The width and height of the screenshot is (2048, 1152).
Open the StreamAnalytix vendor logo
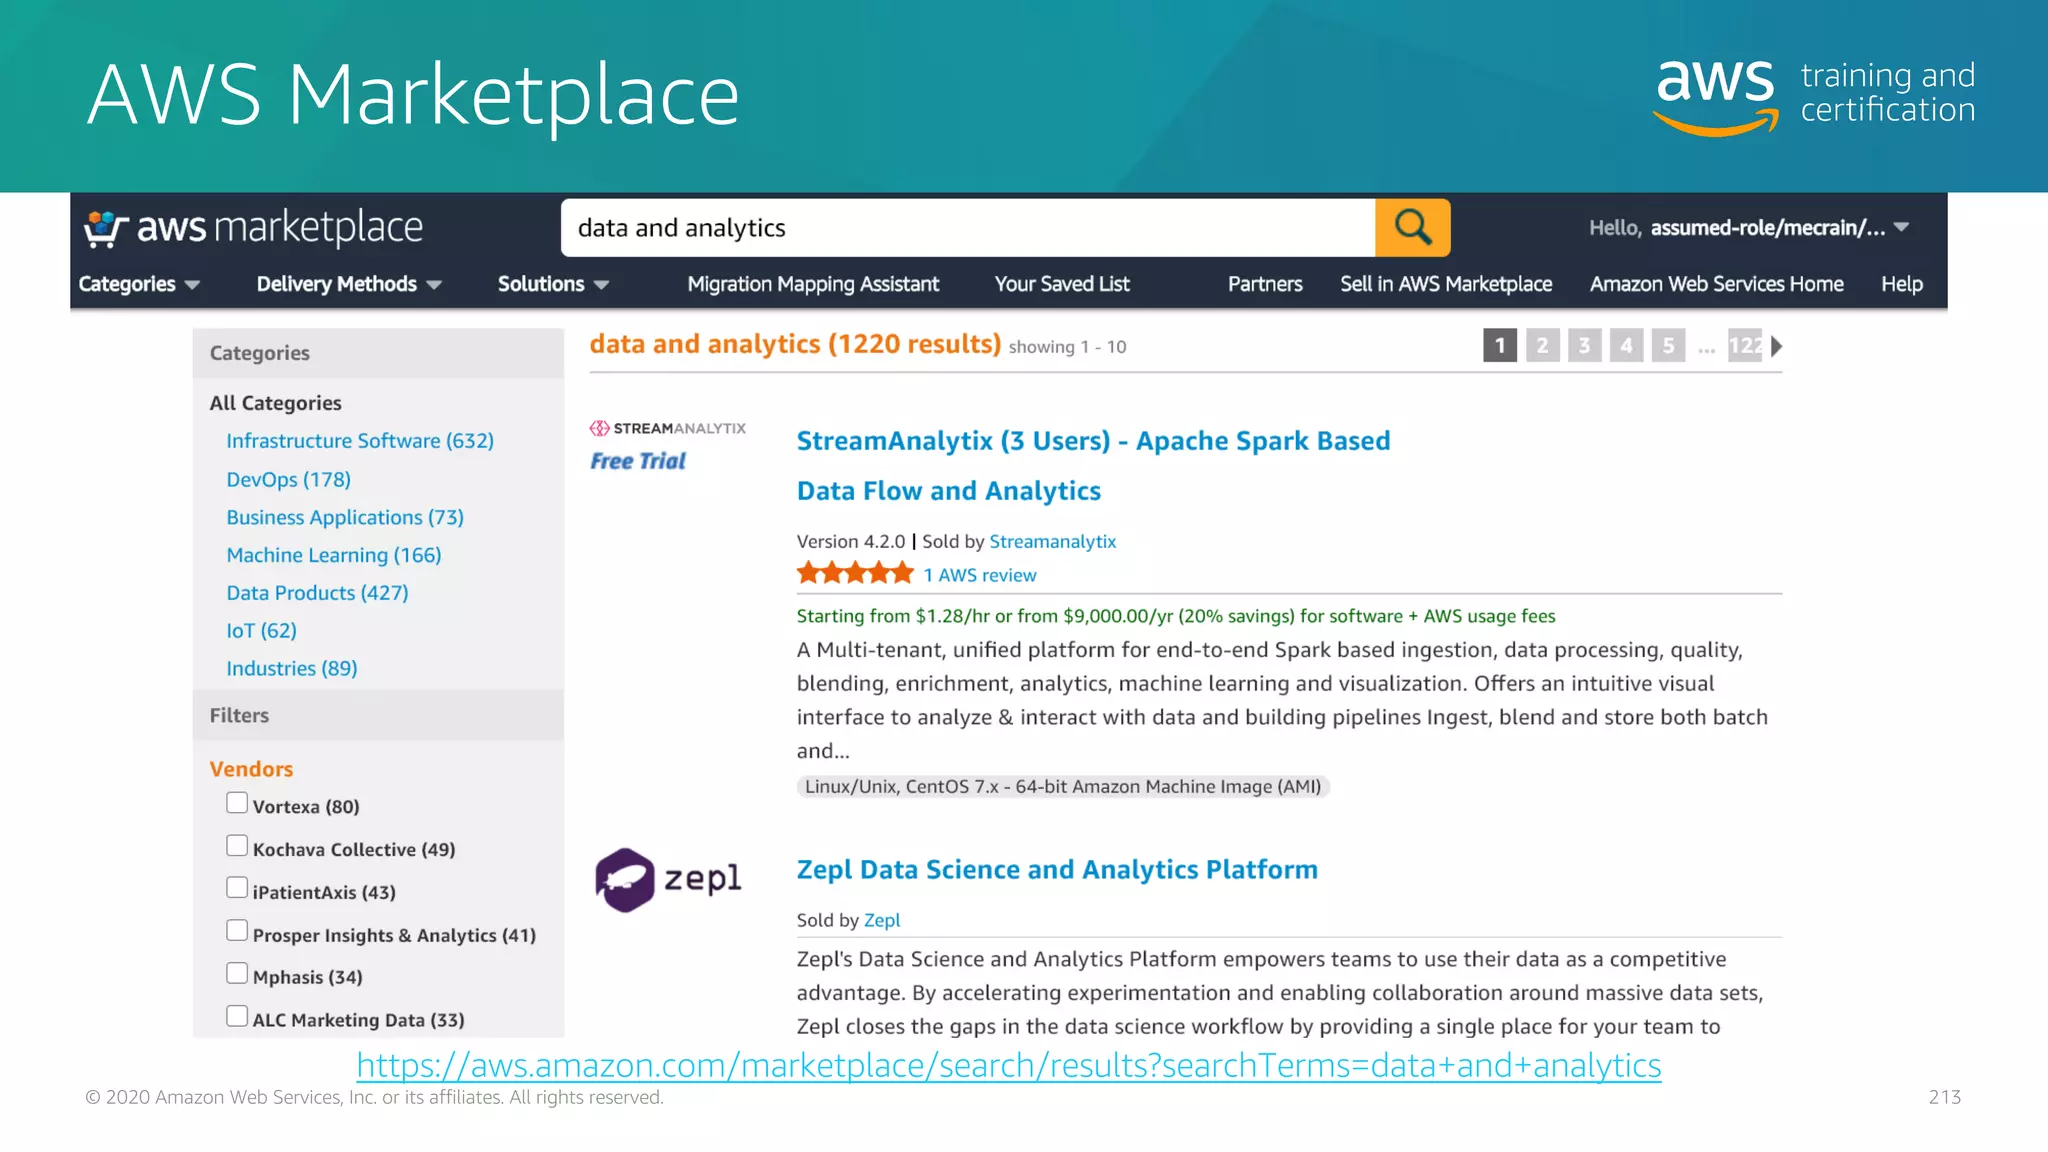pyautogui.click(x=668, y=428)
